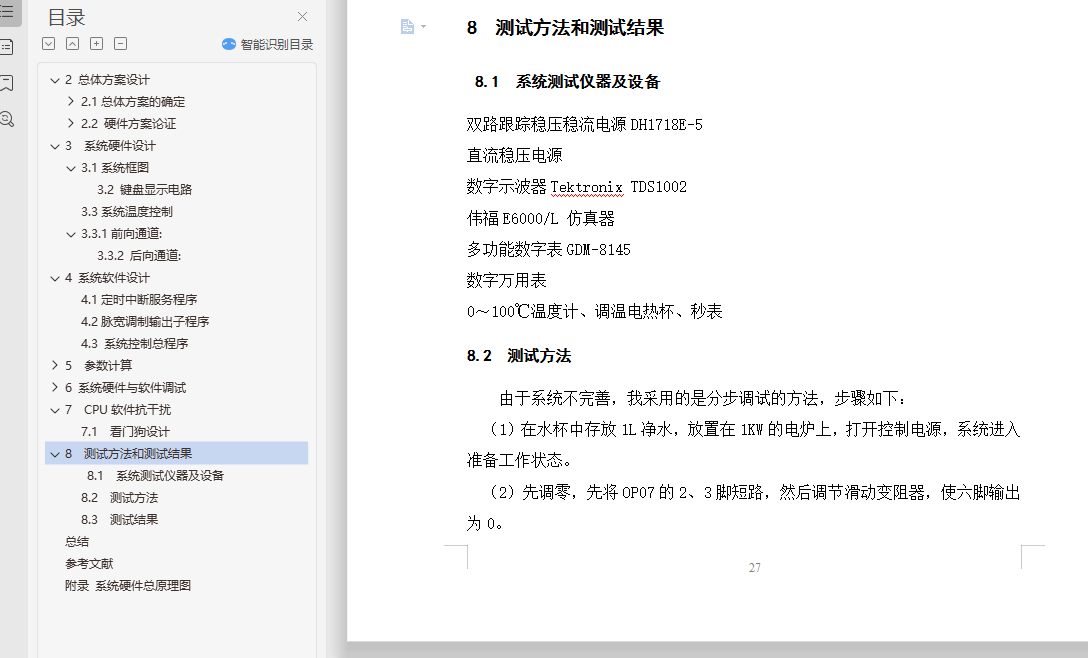The image size is (1088, 658).
Task: Expand the 2.1 总体方案的确定 chevron
Action: (71, 101)
